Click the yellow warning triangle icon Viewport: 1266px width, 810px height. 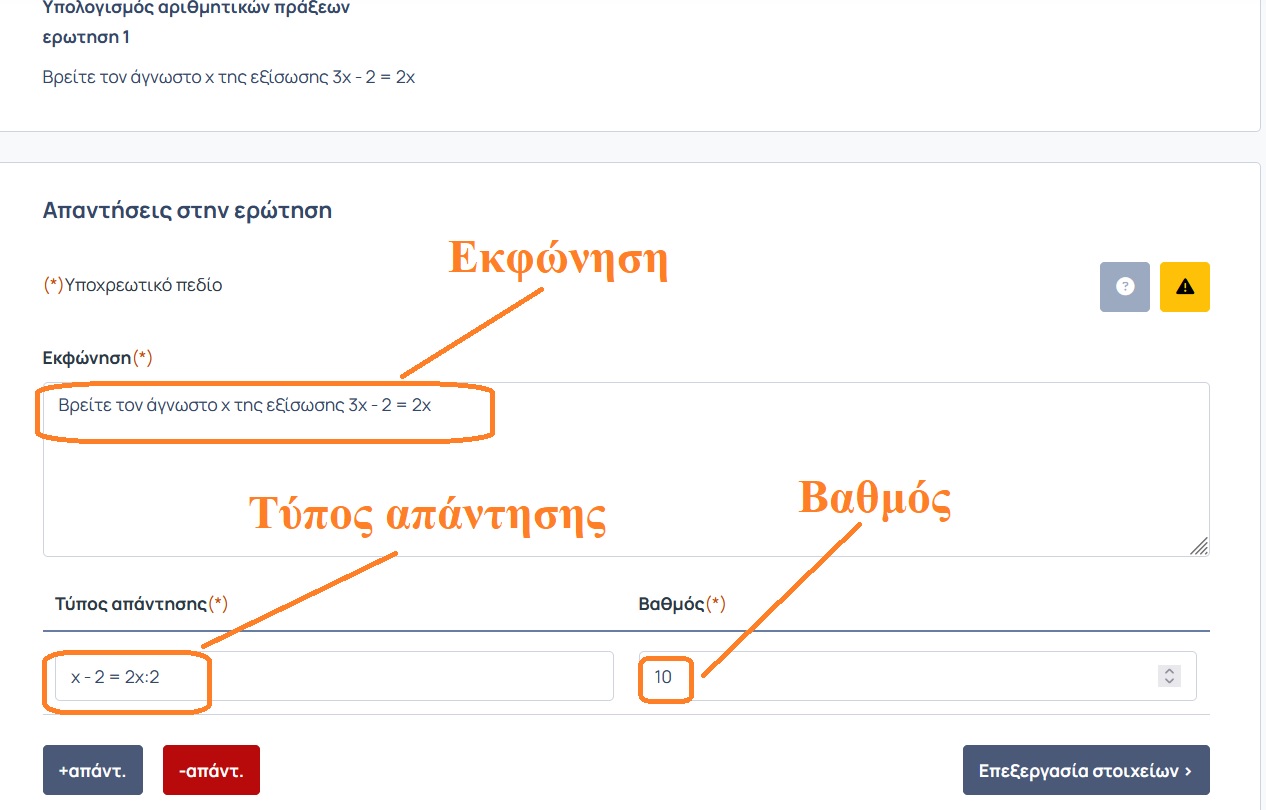click(x=1185, y=287)
